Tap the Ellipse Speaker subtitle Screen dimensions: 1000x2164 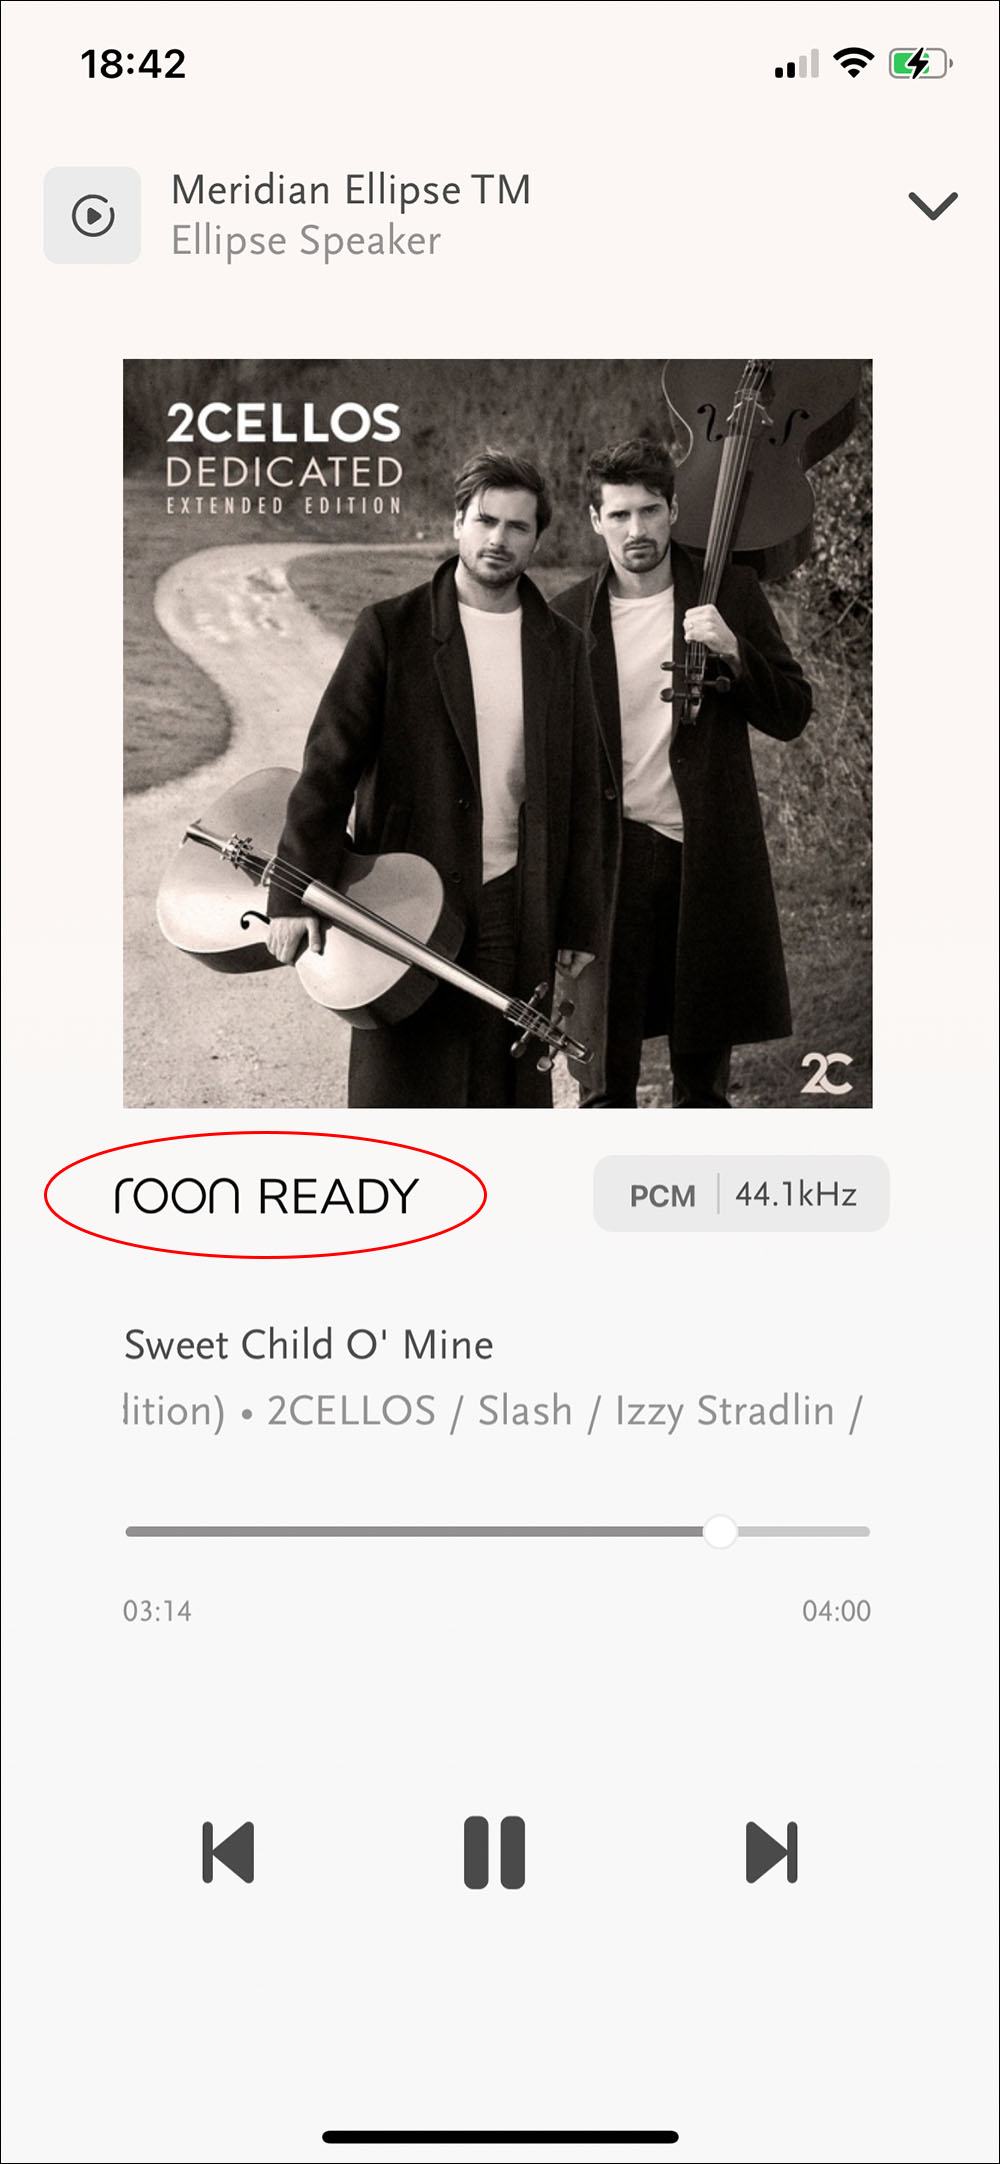click(x=306, y=241)
